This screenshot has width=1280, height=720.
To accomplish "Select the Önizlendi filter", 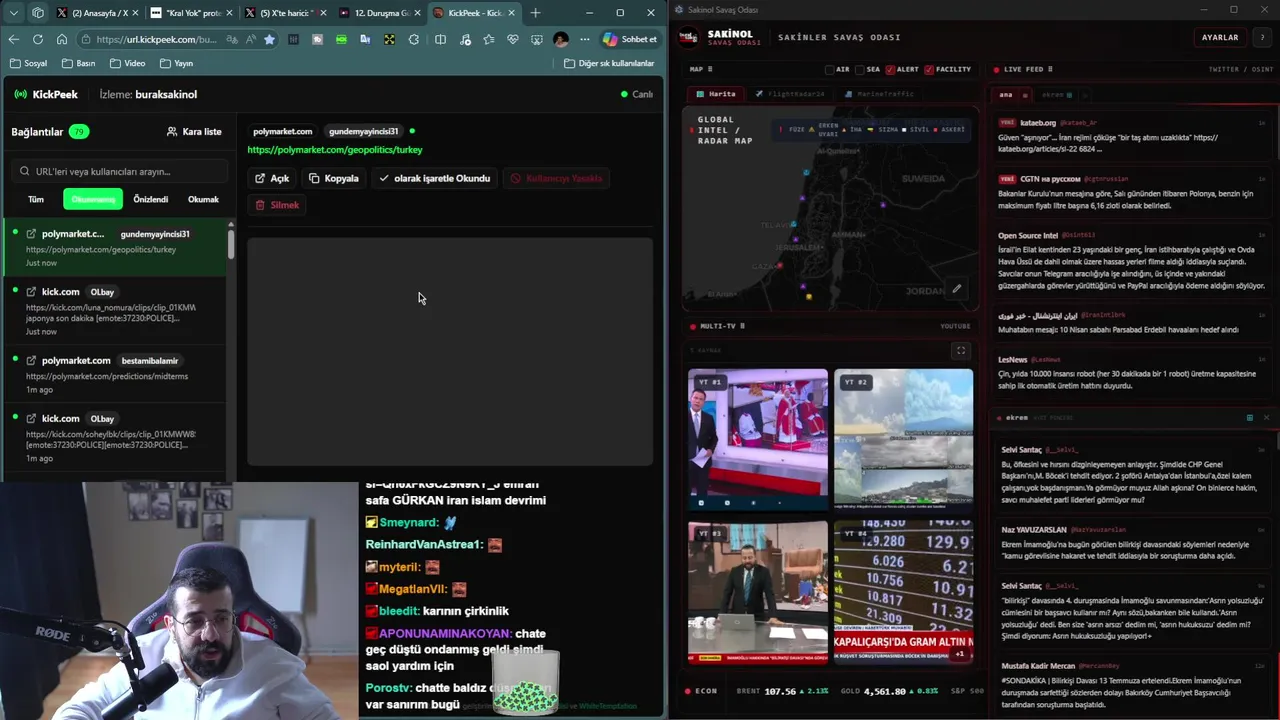I will [151, 199].
